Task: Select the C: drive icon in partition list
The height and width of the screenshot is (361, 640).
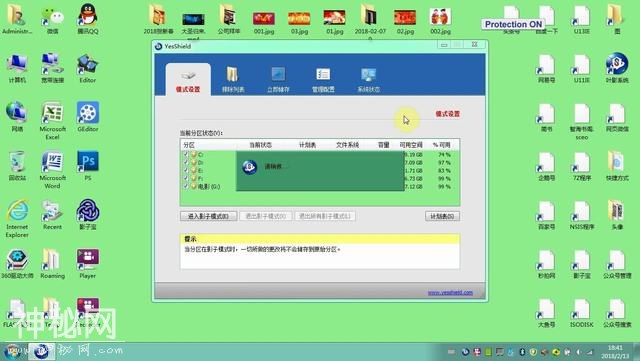Action: tap(194, 154)
